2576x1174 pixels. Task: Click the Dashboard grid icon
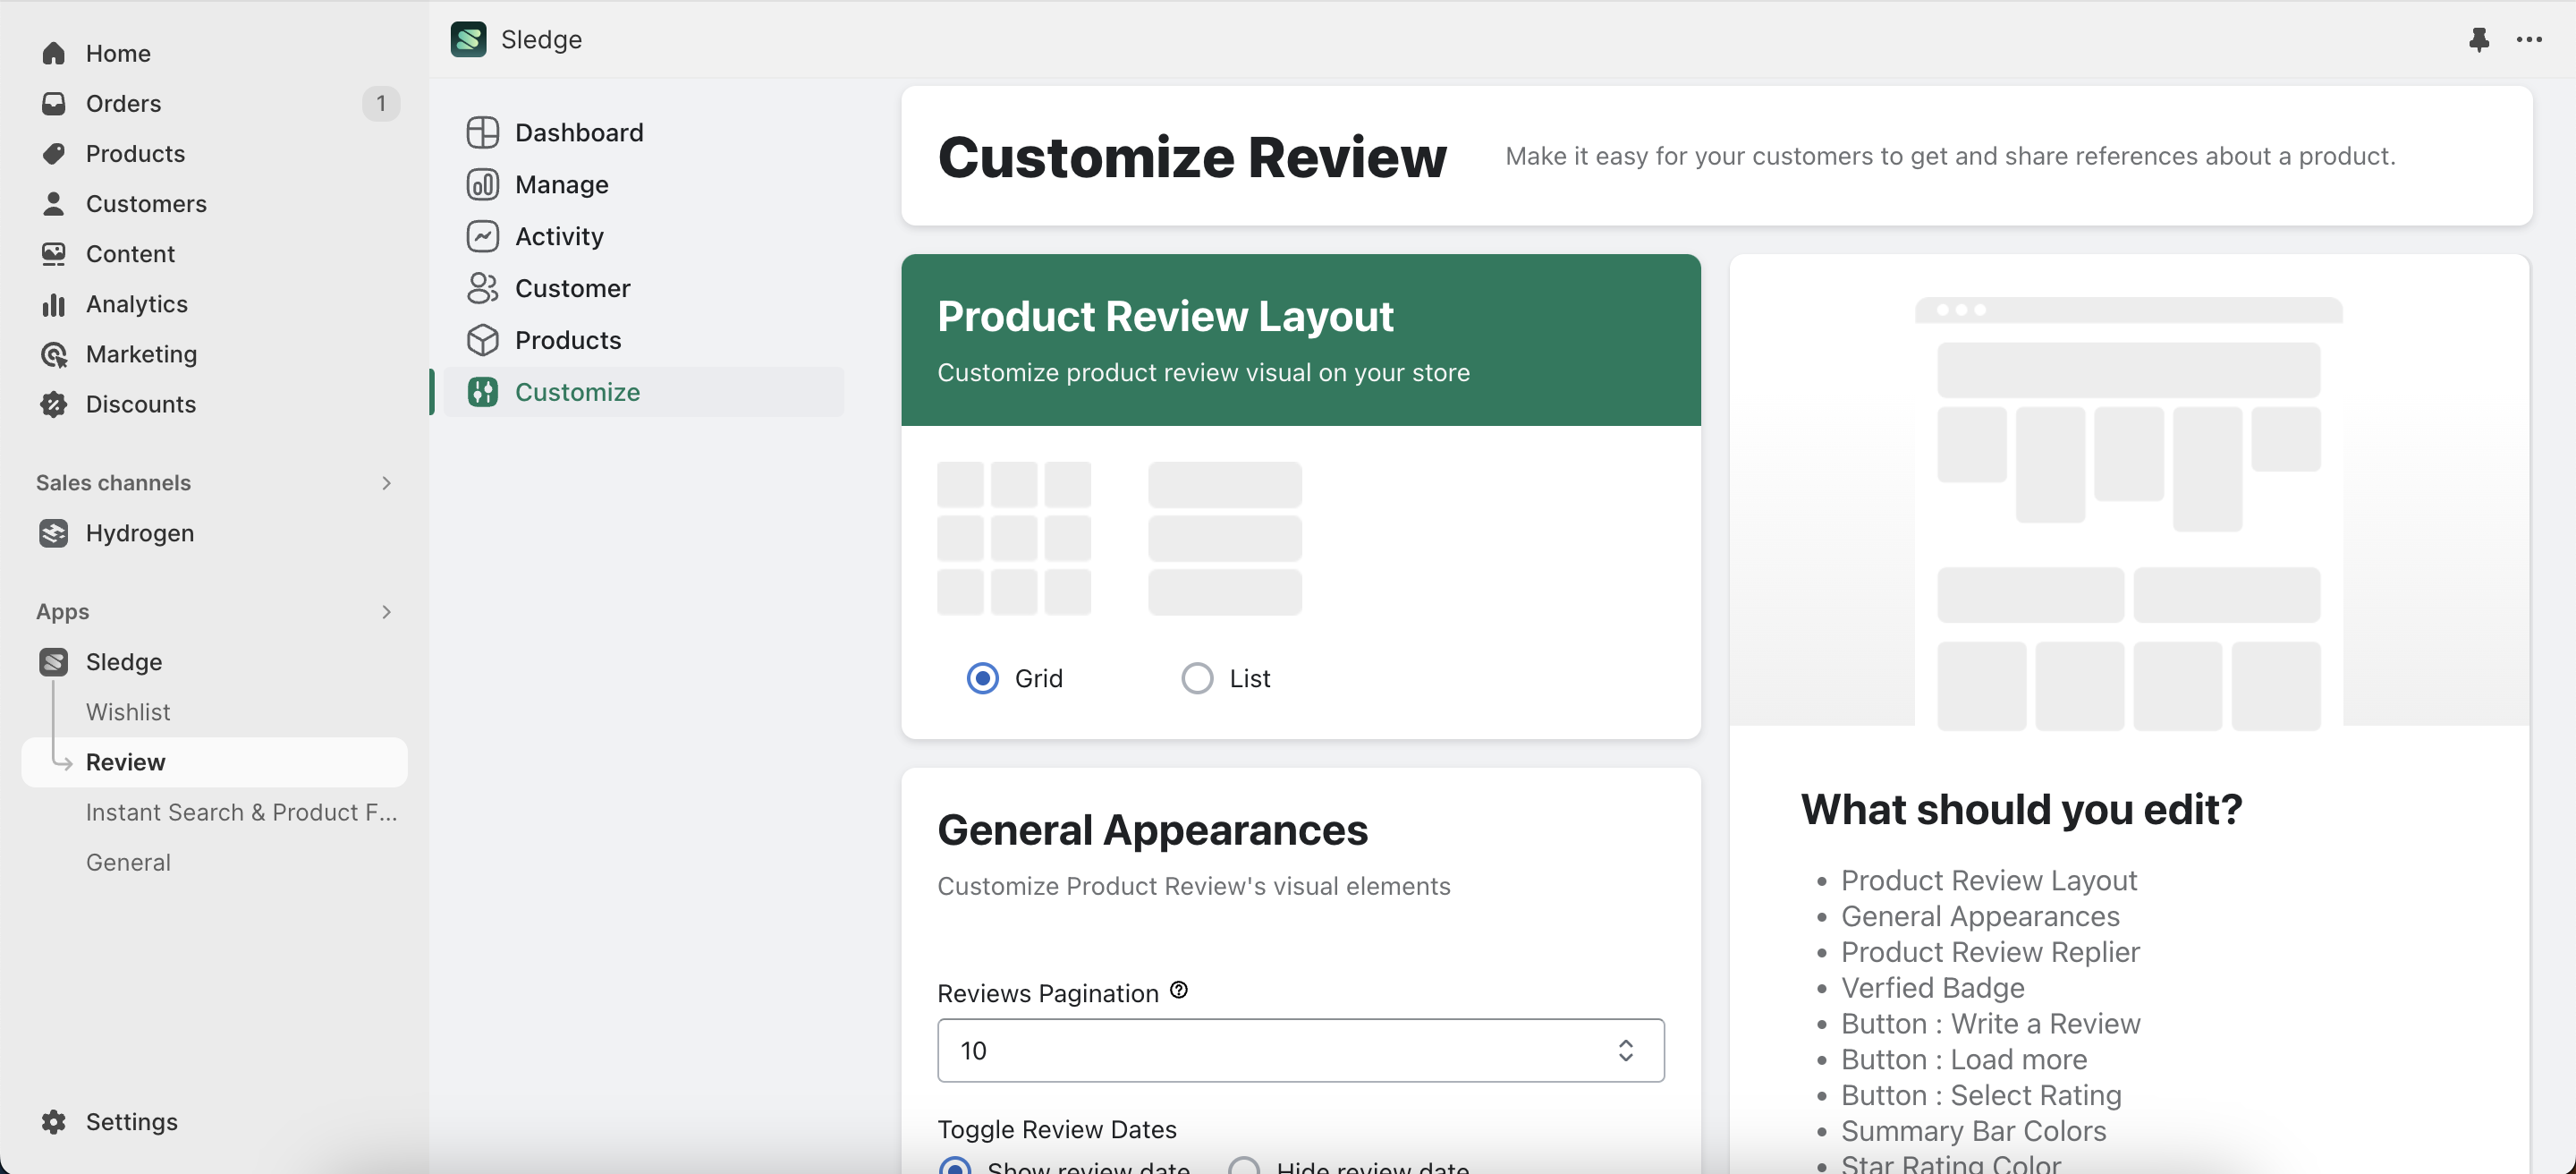(482, 132)
